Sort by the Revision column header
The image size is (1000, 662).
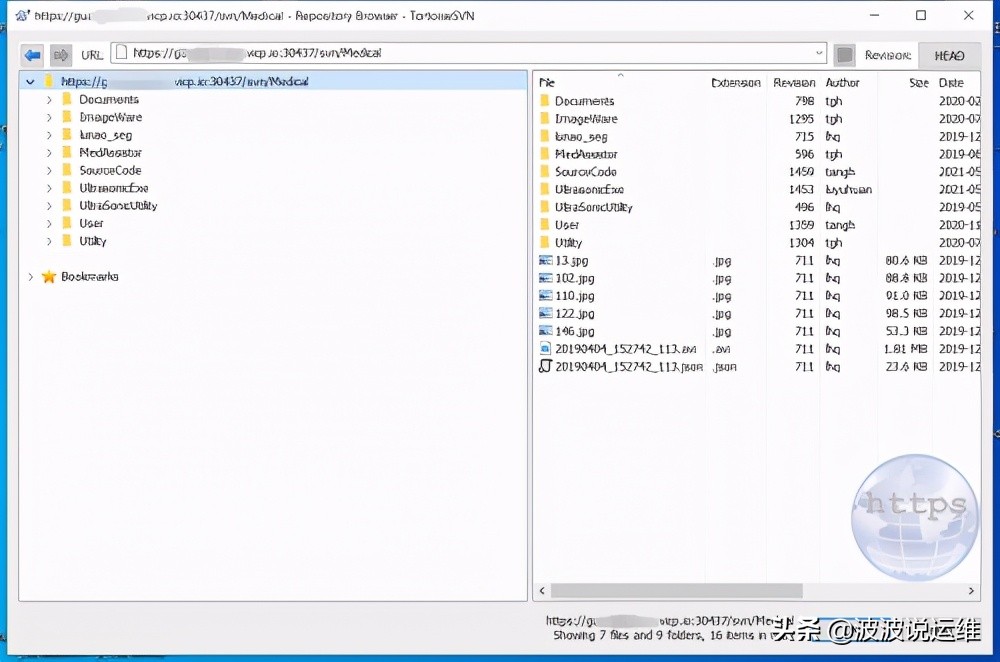point(794,82)
